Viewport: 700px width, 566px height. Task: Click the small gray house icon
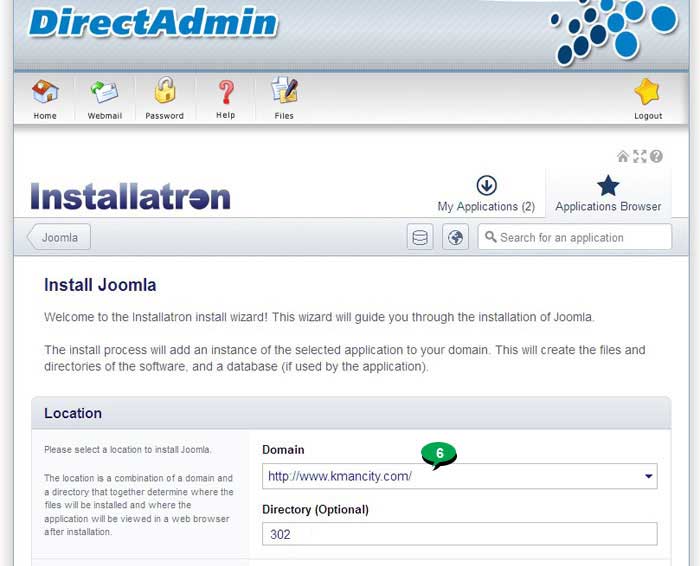click(623, 157)
